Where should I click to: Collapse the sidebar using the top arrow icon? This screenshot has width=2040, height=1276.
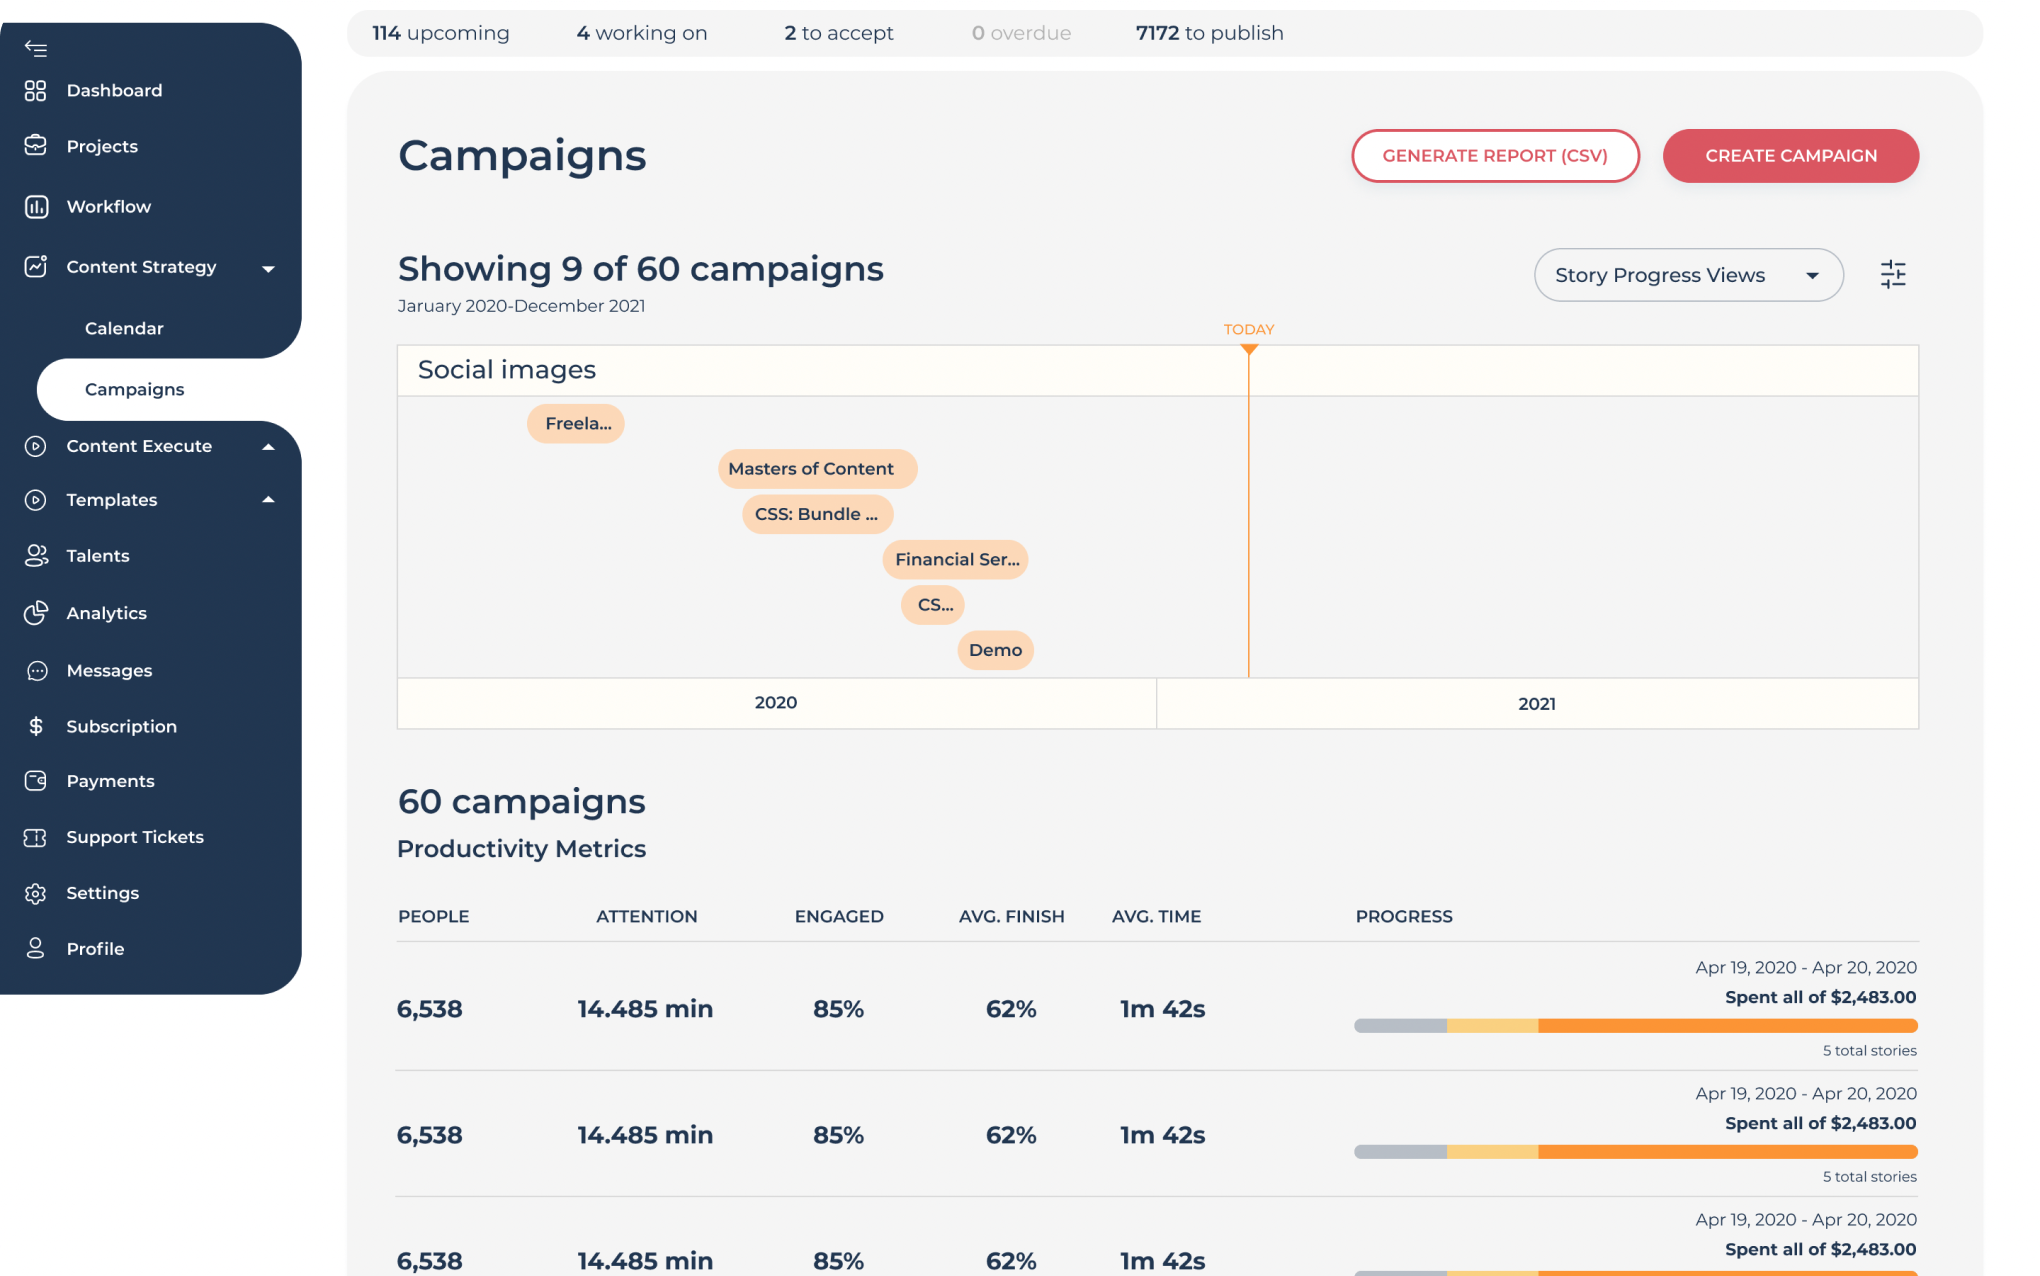[x=36, y=48]
